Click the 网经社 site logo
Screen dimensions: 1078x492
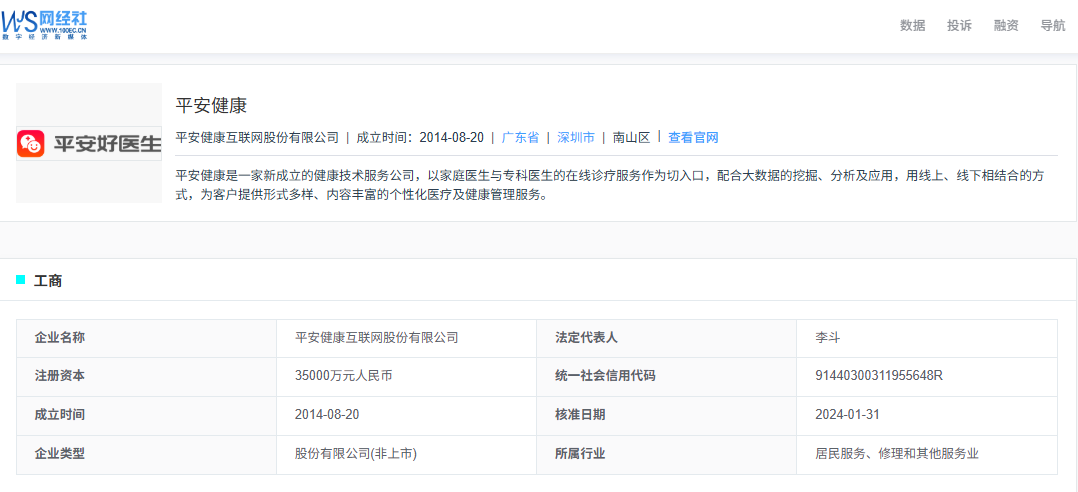pos(45,25)
